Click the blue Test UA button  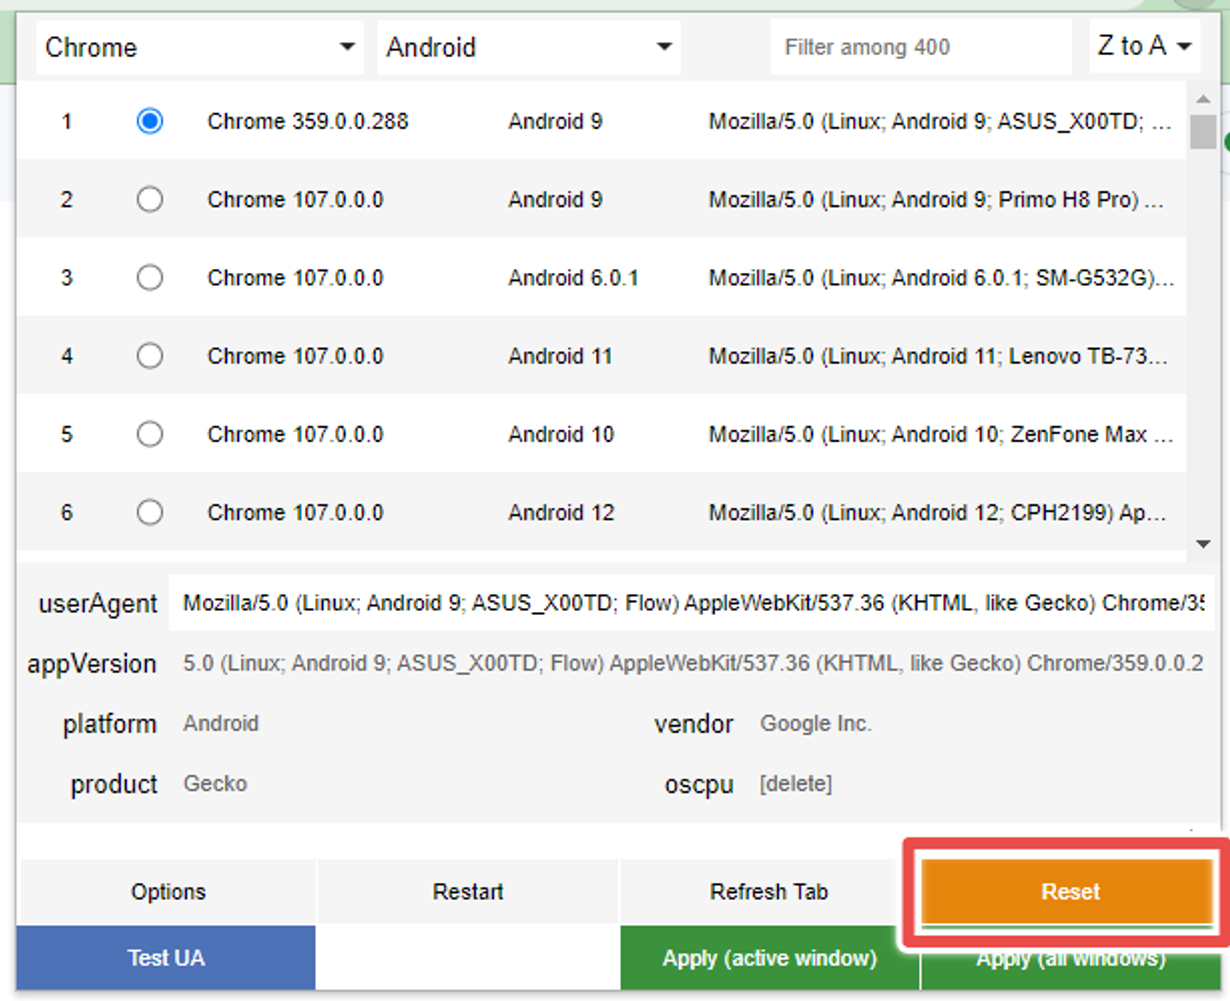point(166,958)
